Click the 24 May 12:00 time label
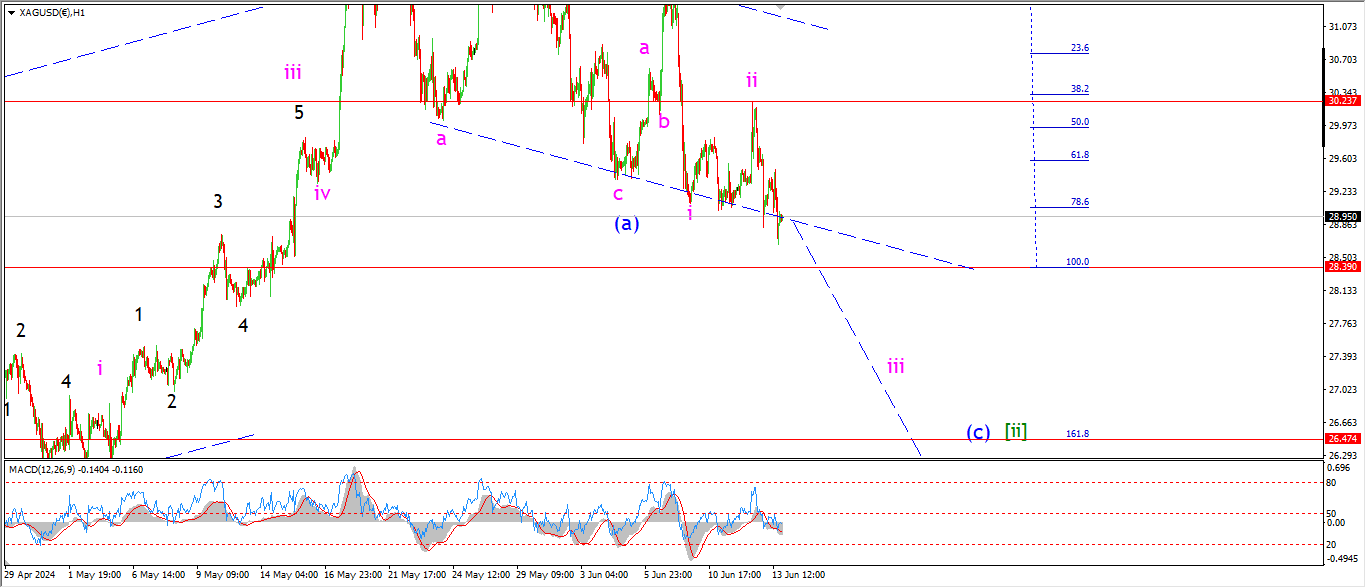The width and height of the screenshot is (1366, 588). 481,575
